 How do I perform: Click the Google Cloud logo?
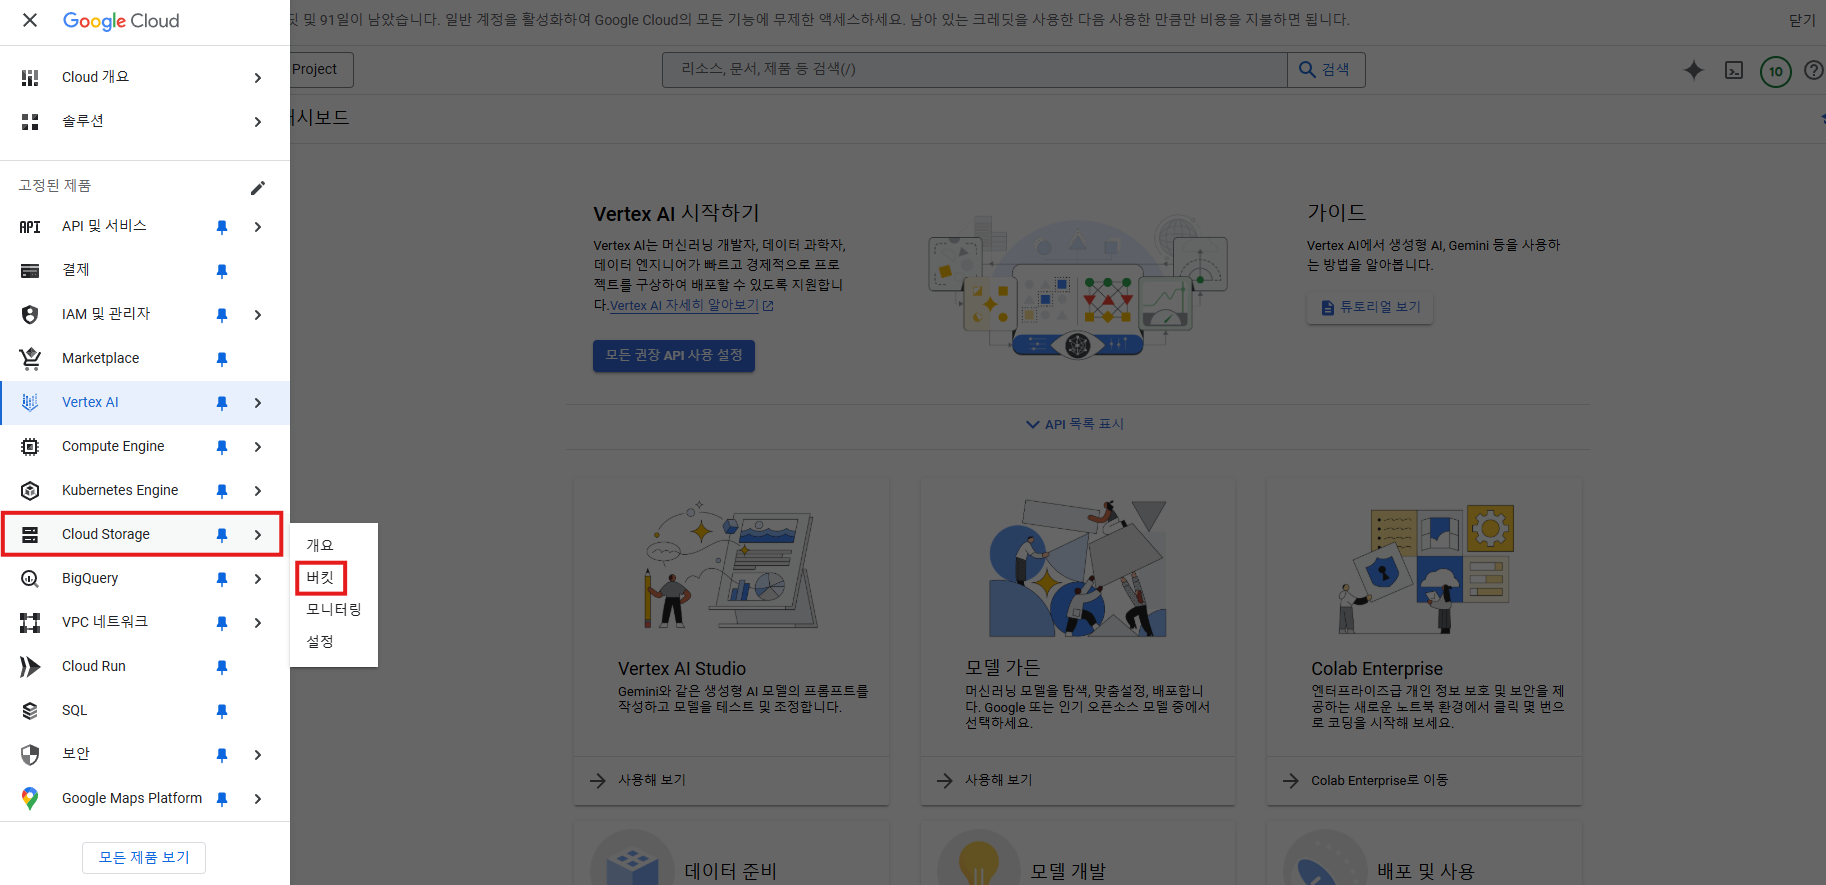coord(121,20)
